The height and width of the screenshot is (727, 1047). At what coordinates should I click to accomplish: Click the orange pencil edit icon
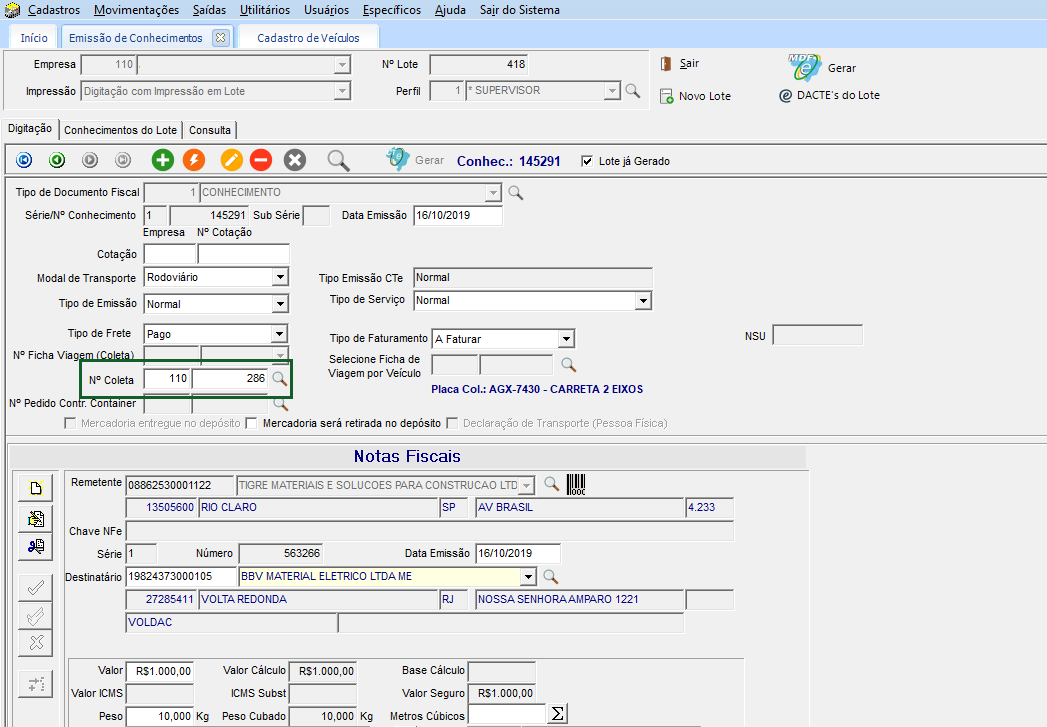[x=232, y=160]
